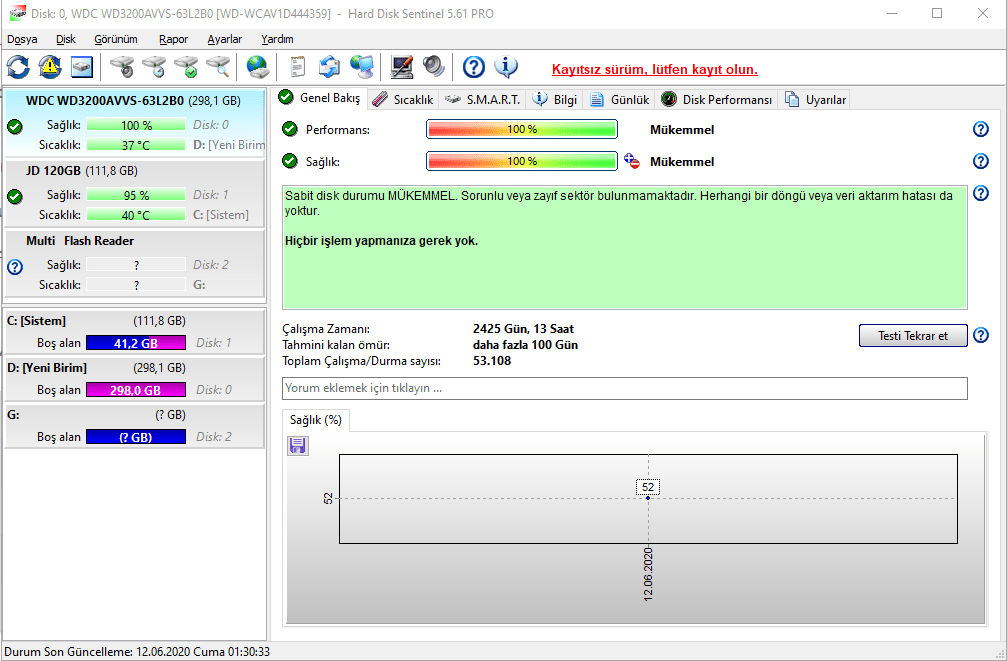Click the 298,0 GB free space bar

[x=136, y=390]
